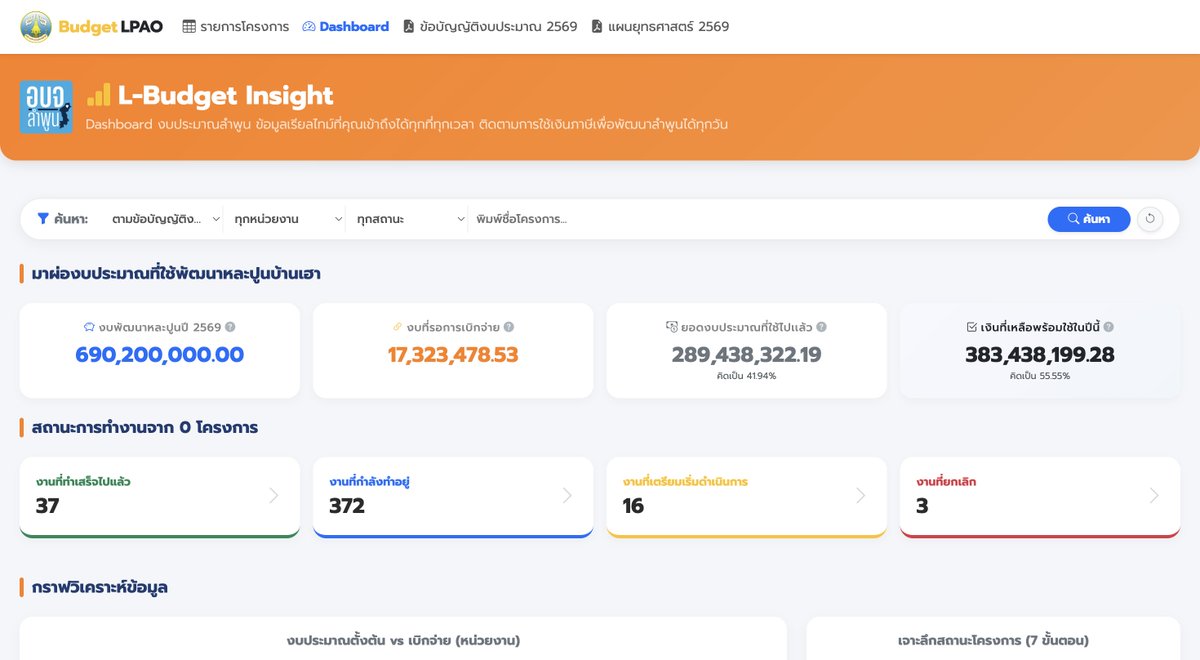This screenshot has height=660, width=1200.
Task: Click the L-Budget Insight title
Action: click(x=225, y=95)
